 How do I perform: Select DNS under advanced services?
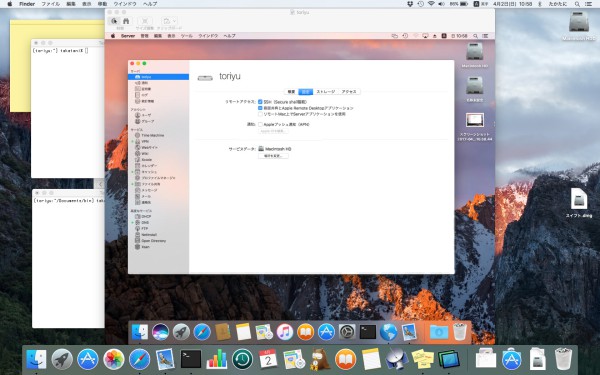[158, 222]
